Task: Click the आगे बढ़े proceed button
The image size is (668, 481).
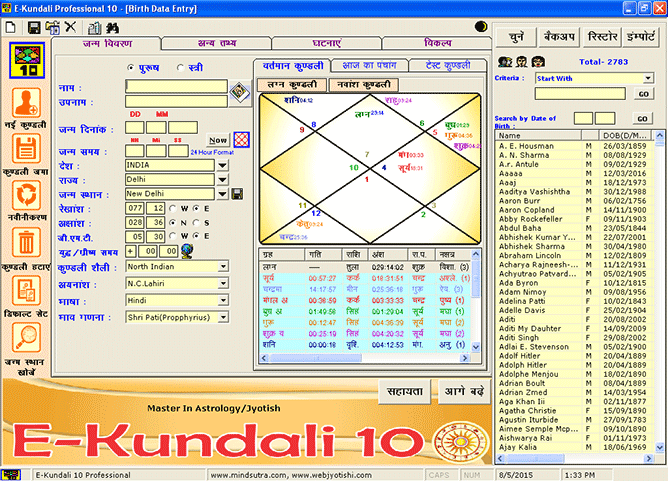Action: [x=464, y=391]
